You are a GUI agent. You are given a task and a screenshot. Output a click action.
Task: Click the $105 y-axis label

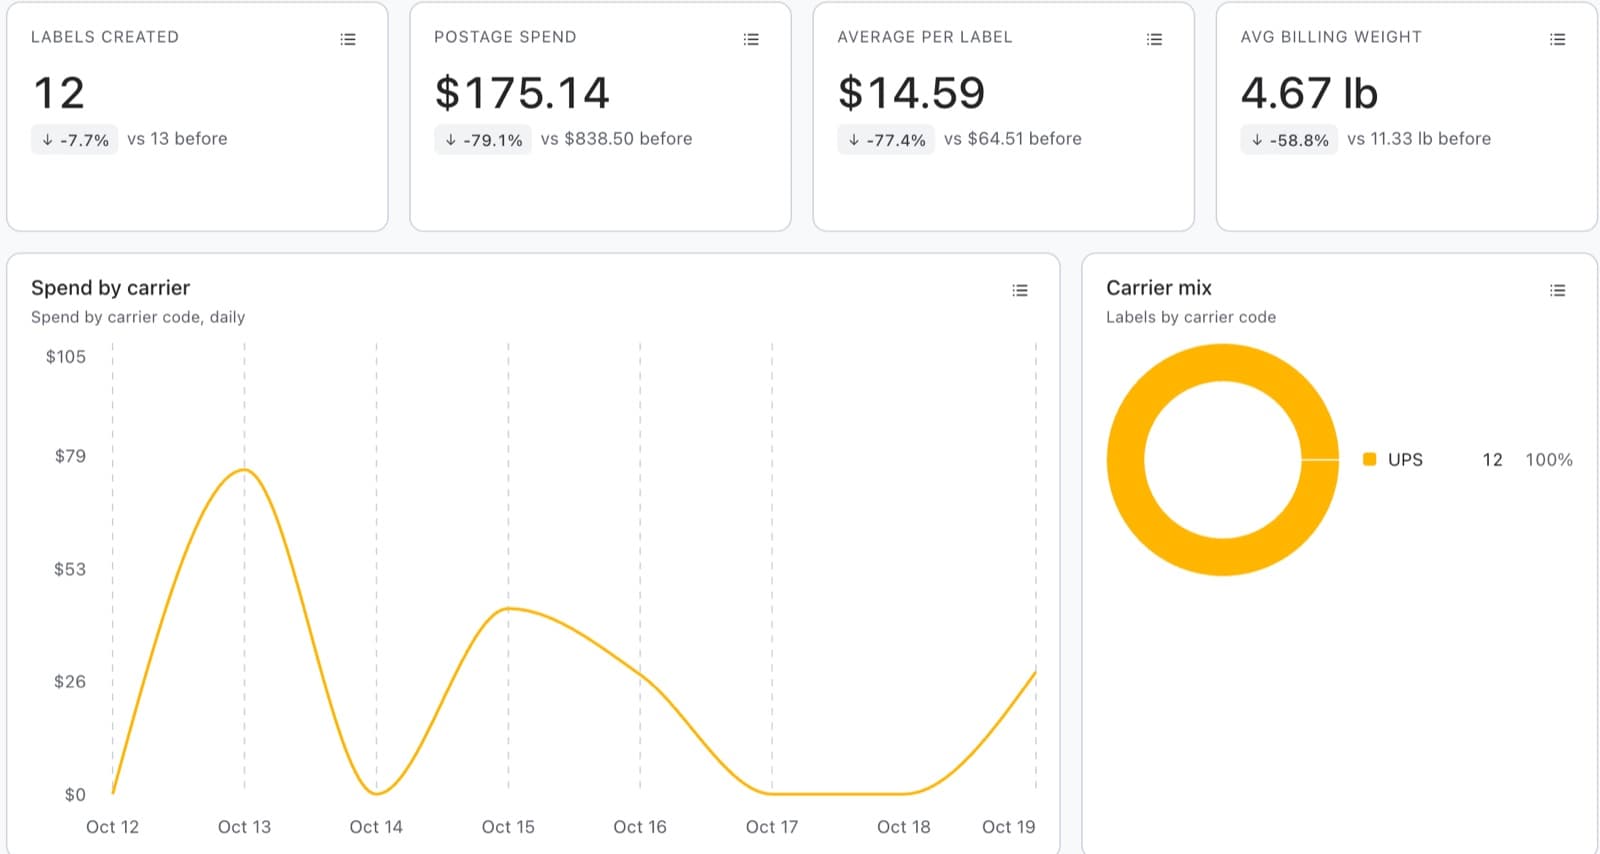tap(66, 357)
